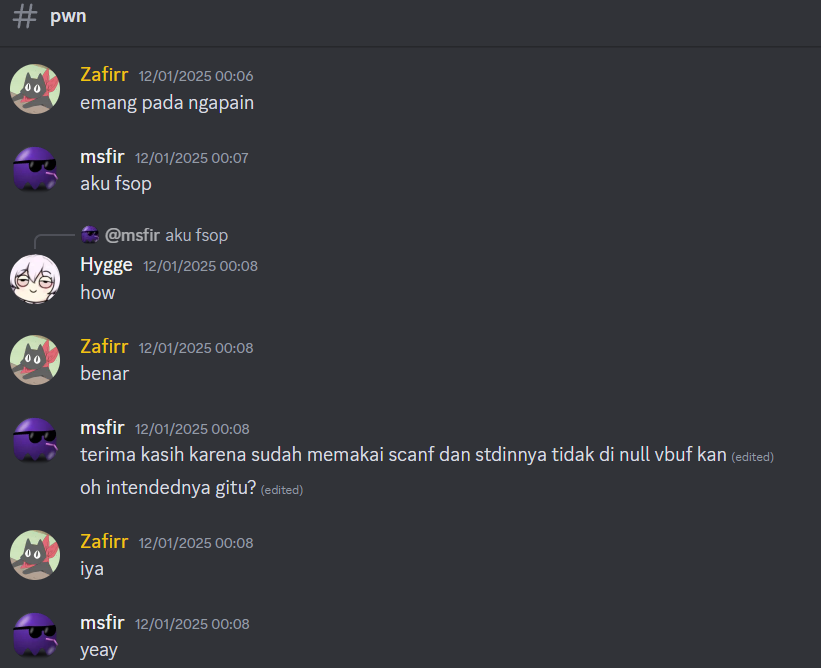Click Zafirr's avatar next to 'iya'

tap(35, 555)
